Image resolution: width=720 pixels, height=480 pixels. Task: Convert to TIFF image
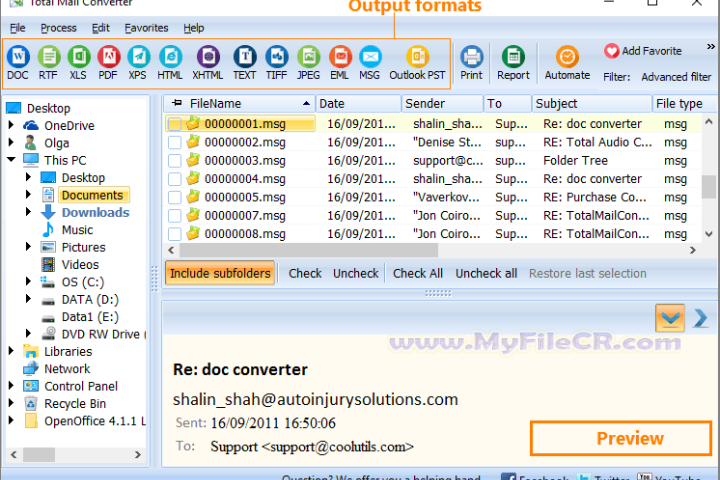point(276,63)
